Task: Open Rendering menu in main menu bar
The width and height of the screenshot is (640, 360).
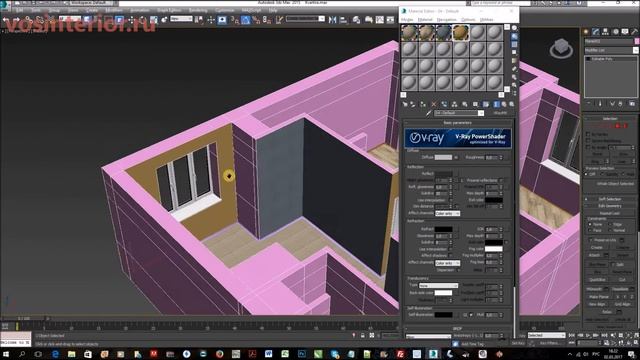Action: pyautogui.click(x=198, y=10)
